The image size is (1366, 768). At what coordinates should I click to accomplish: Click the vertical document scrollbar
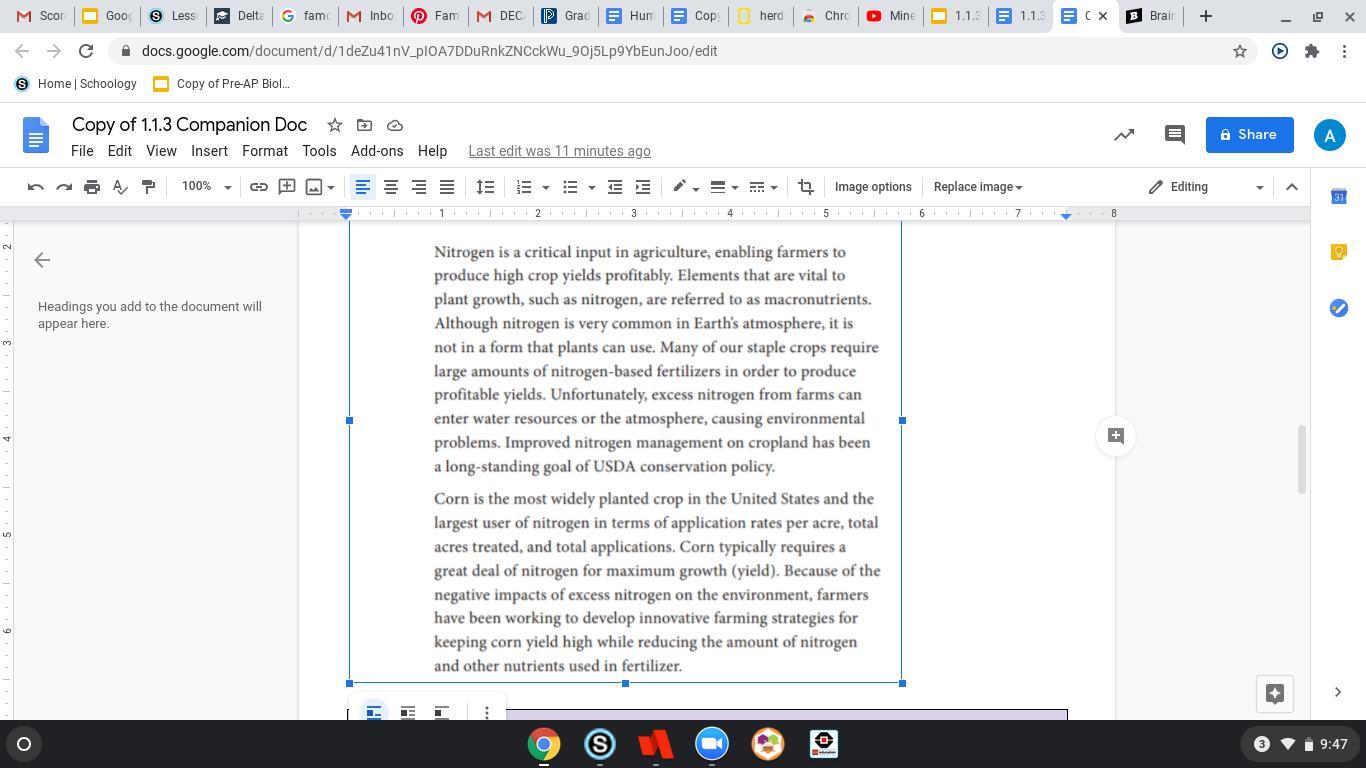[x=1302, y=459]
